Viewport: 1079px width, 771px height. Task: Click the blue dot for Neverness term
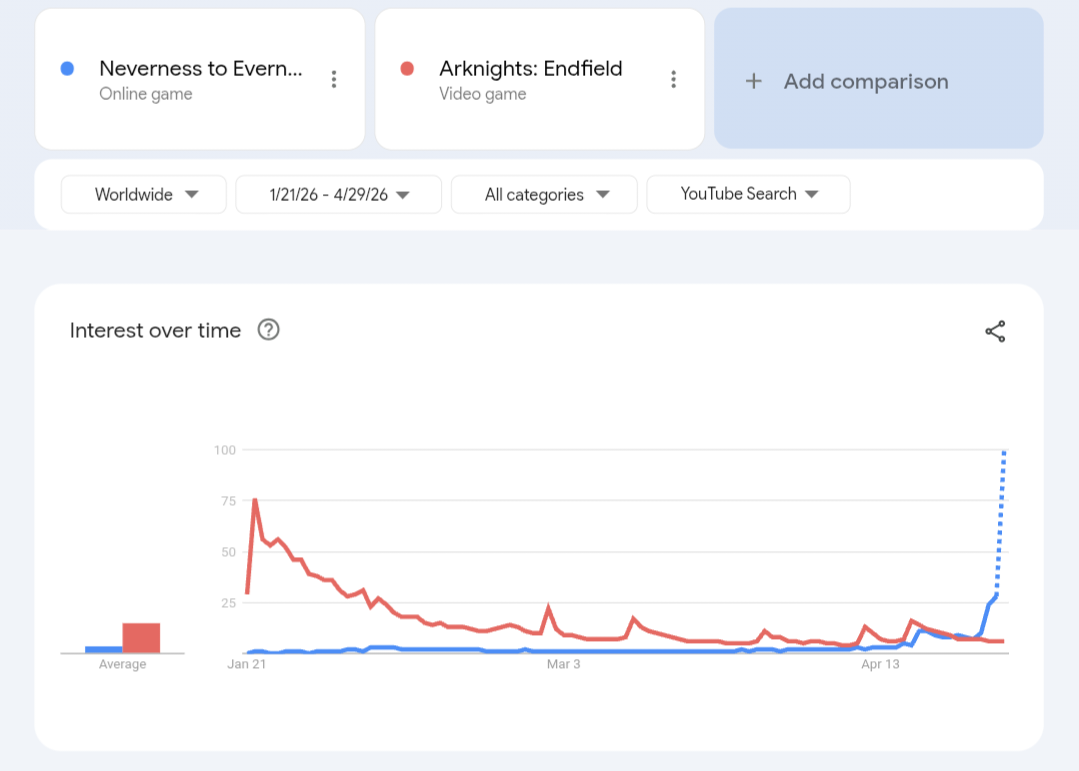pyautogui.click(x=67, y=69)
